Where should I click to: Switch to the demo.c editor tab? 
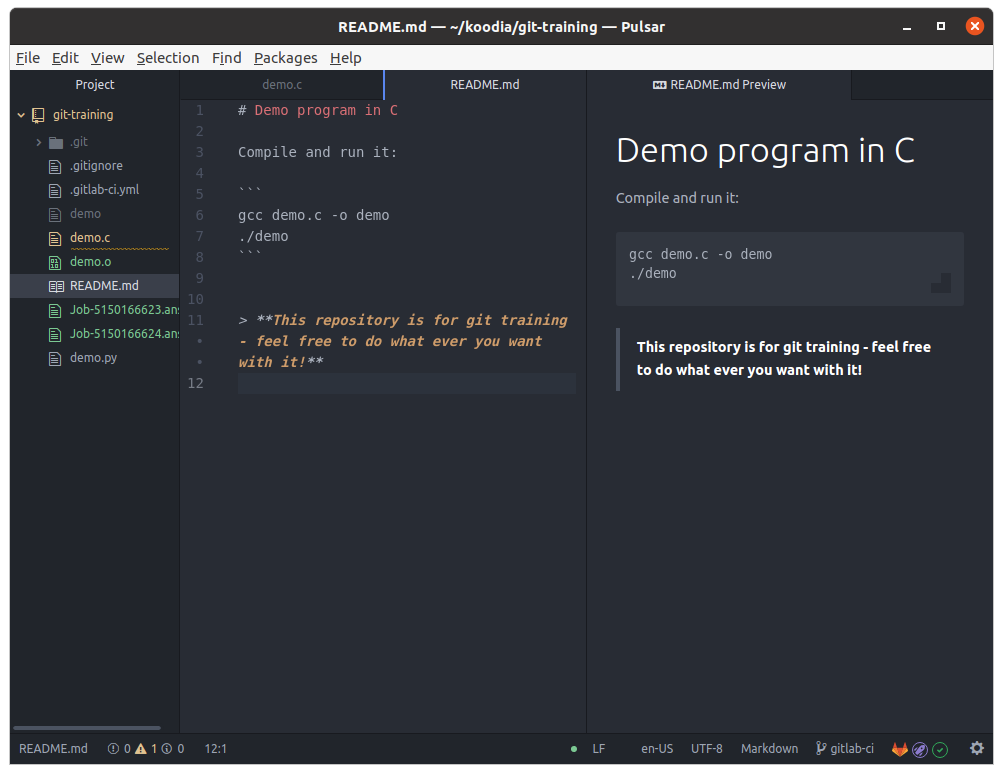pos(282,84)
